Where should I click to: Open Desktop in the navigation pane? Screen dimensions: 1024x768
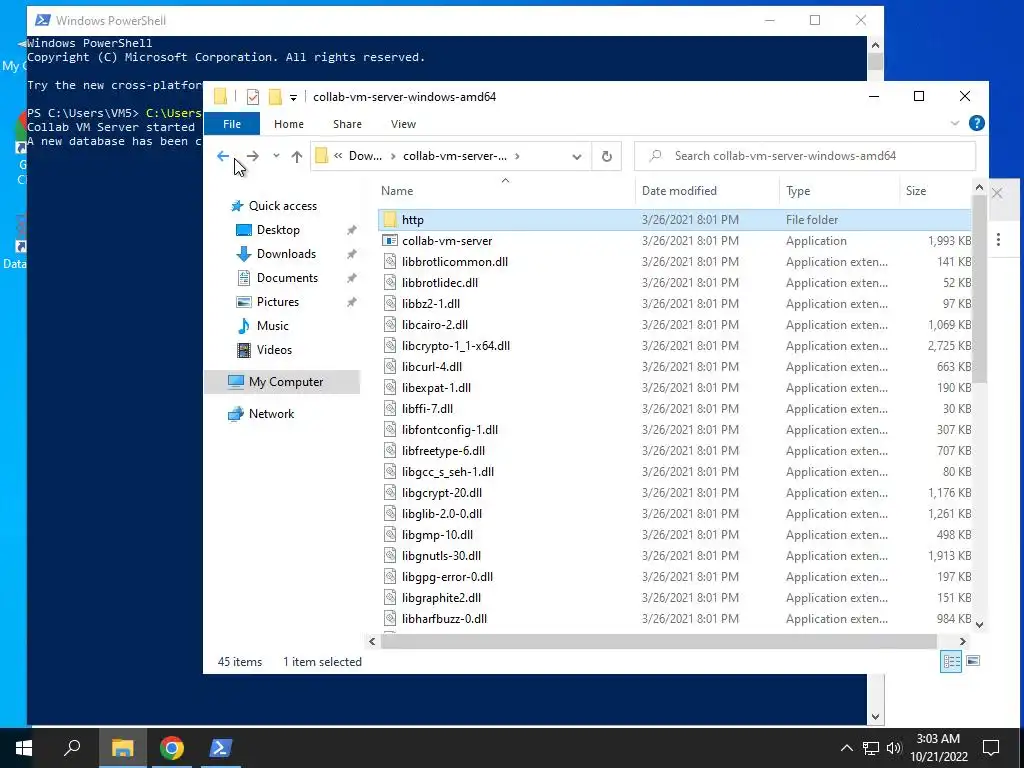pos(278,230)
